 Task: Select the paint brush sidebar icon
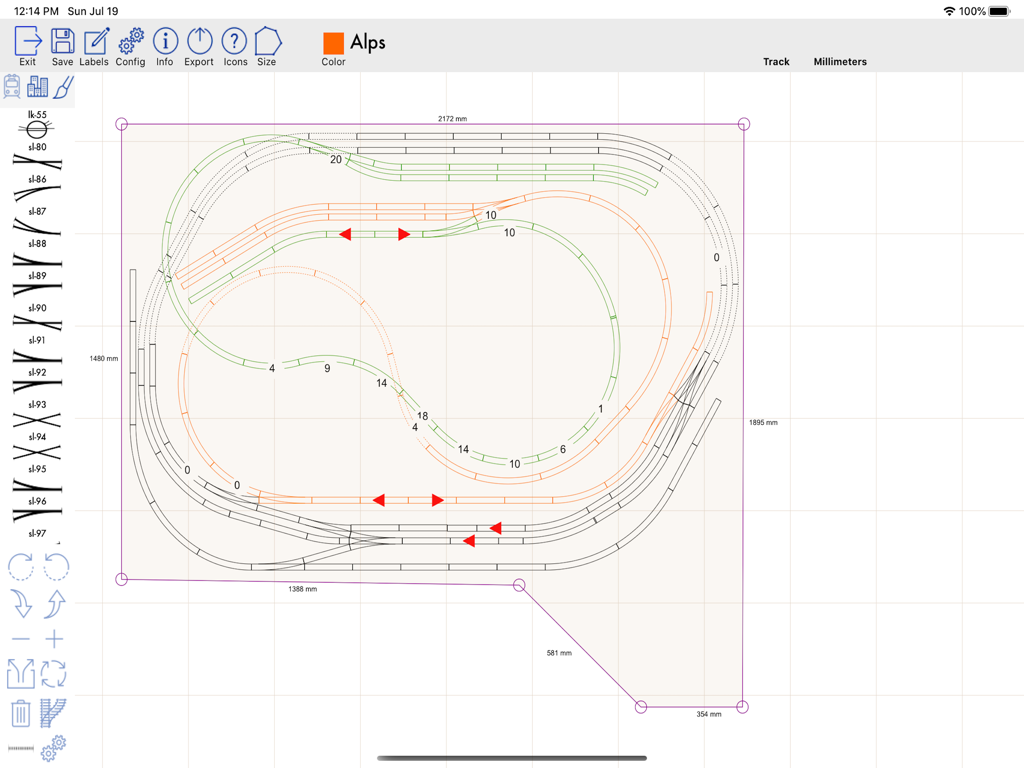(62, 87)
